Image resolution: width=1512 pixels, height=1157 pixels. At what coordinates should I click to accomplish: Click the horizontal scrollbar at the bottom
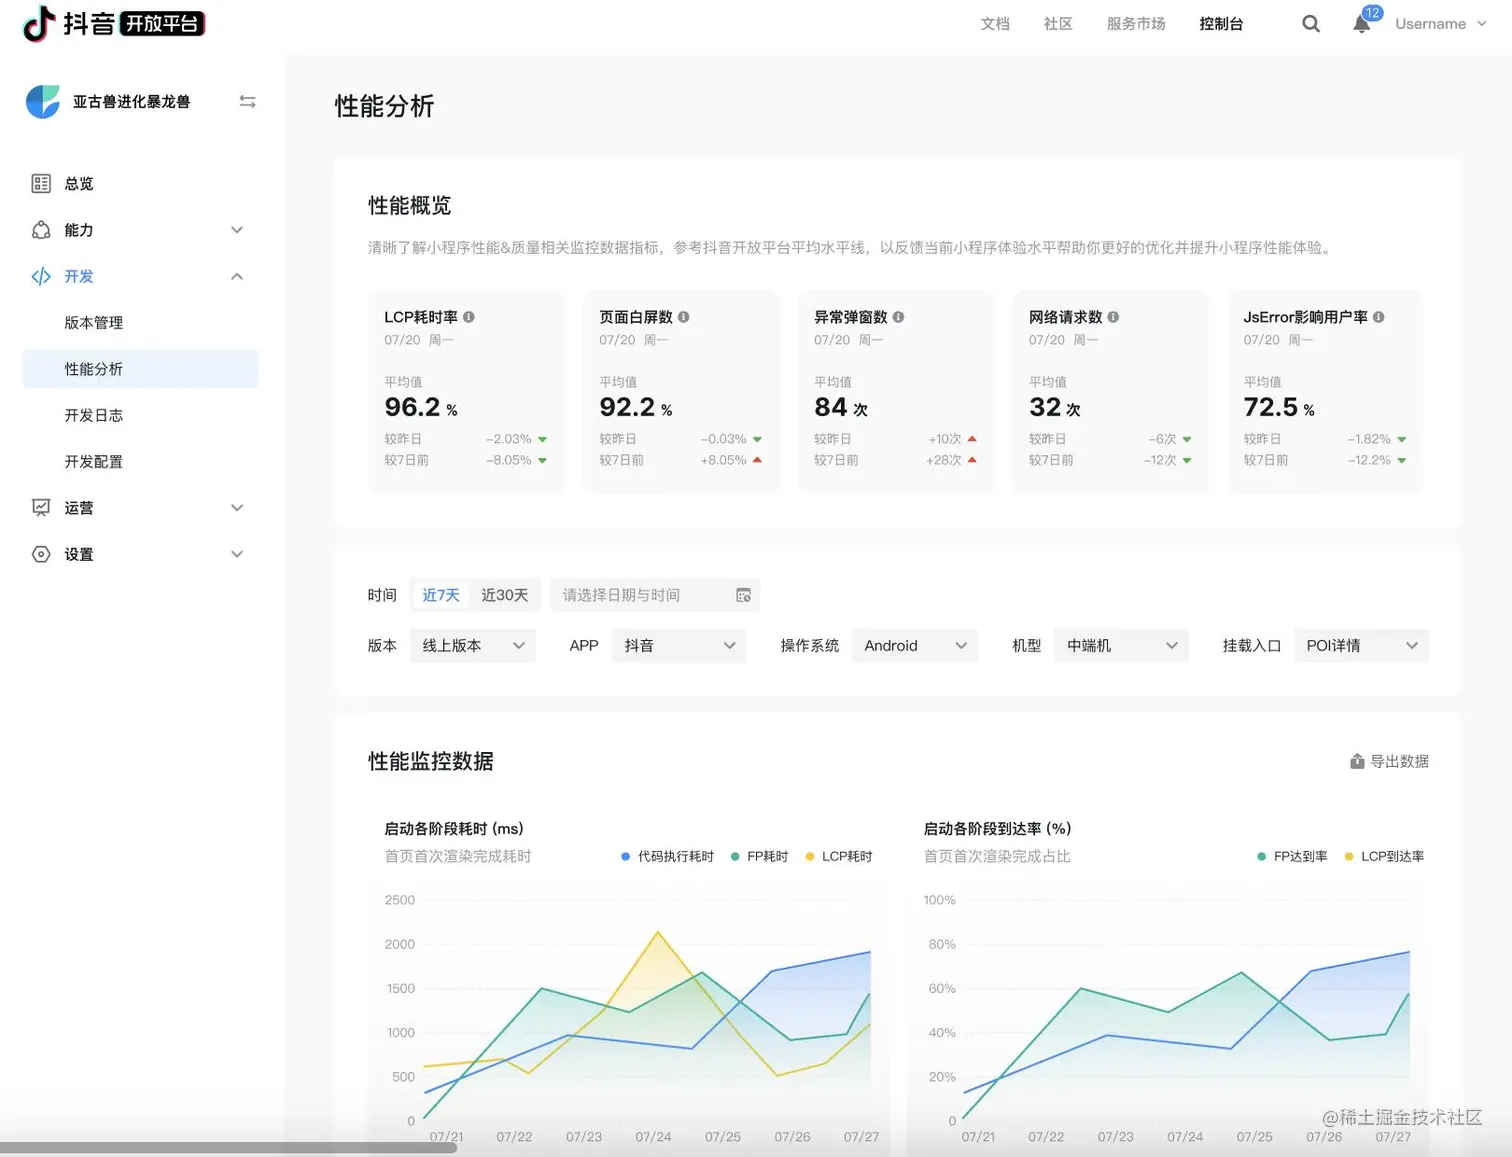(x=229, y=1148)
